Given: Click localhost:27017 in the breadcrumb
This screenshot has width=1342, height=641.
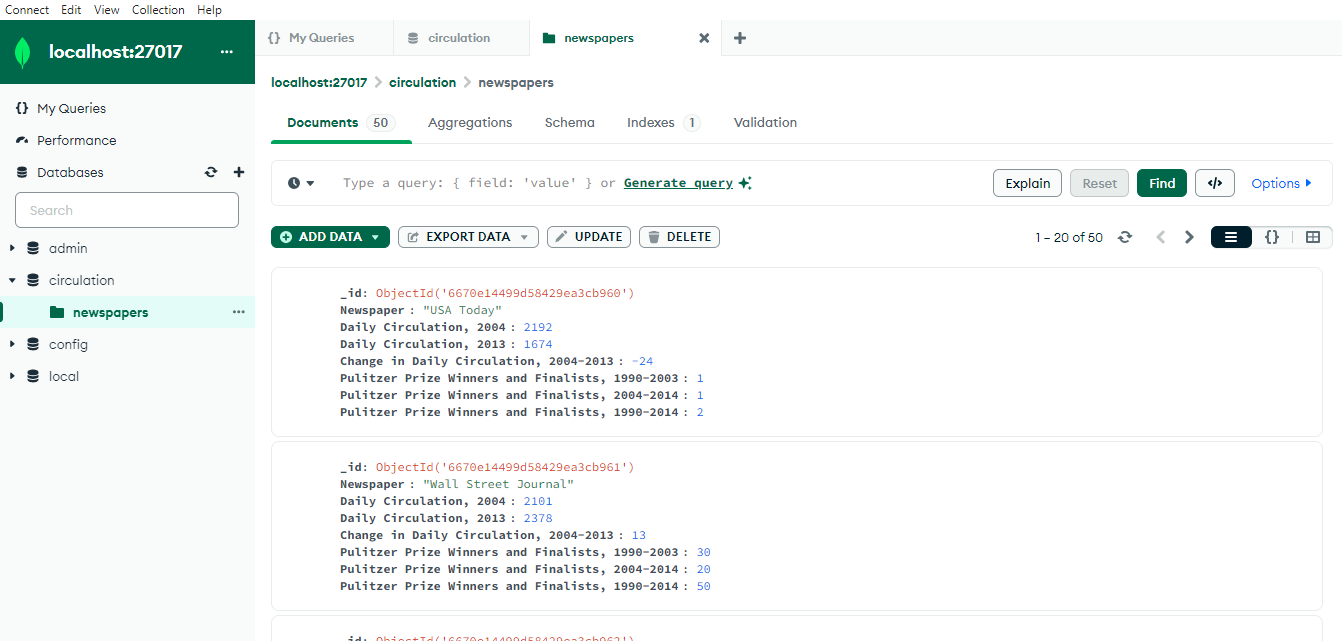Looking at the screenshot, I should [x=319, y=82].
